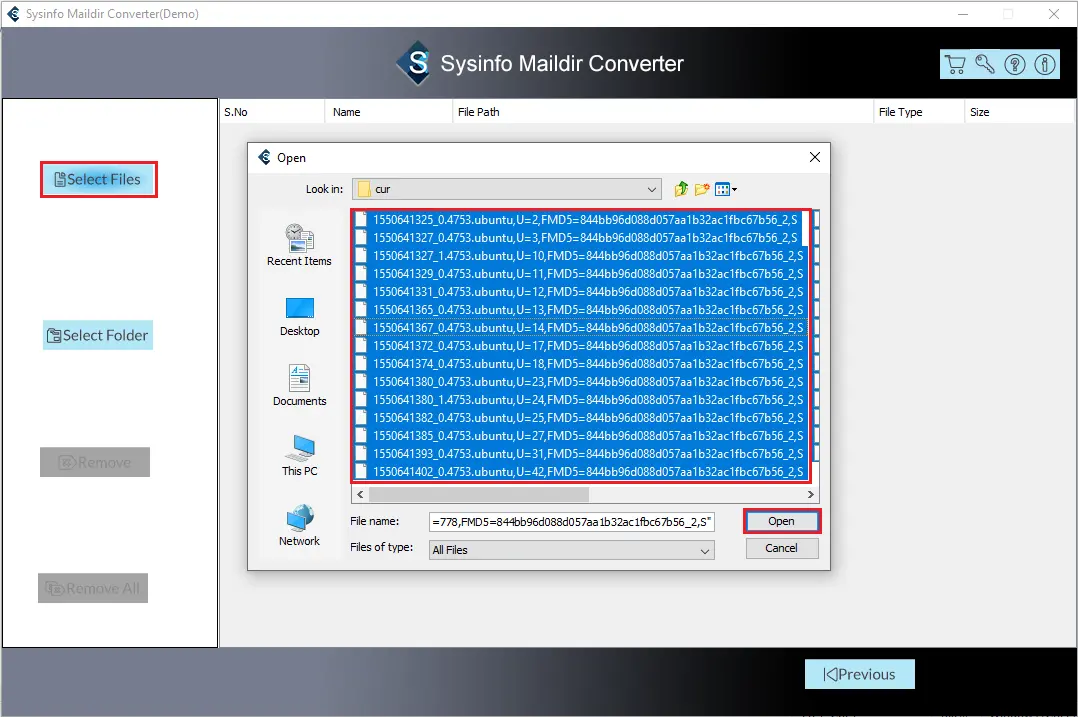
Task: Click the Select Folder button
Action: 98,335
